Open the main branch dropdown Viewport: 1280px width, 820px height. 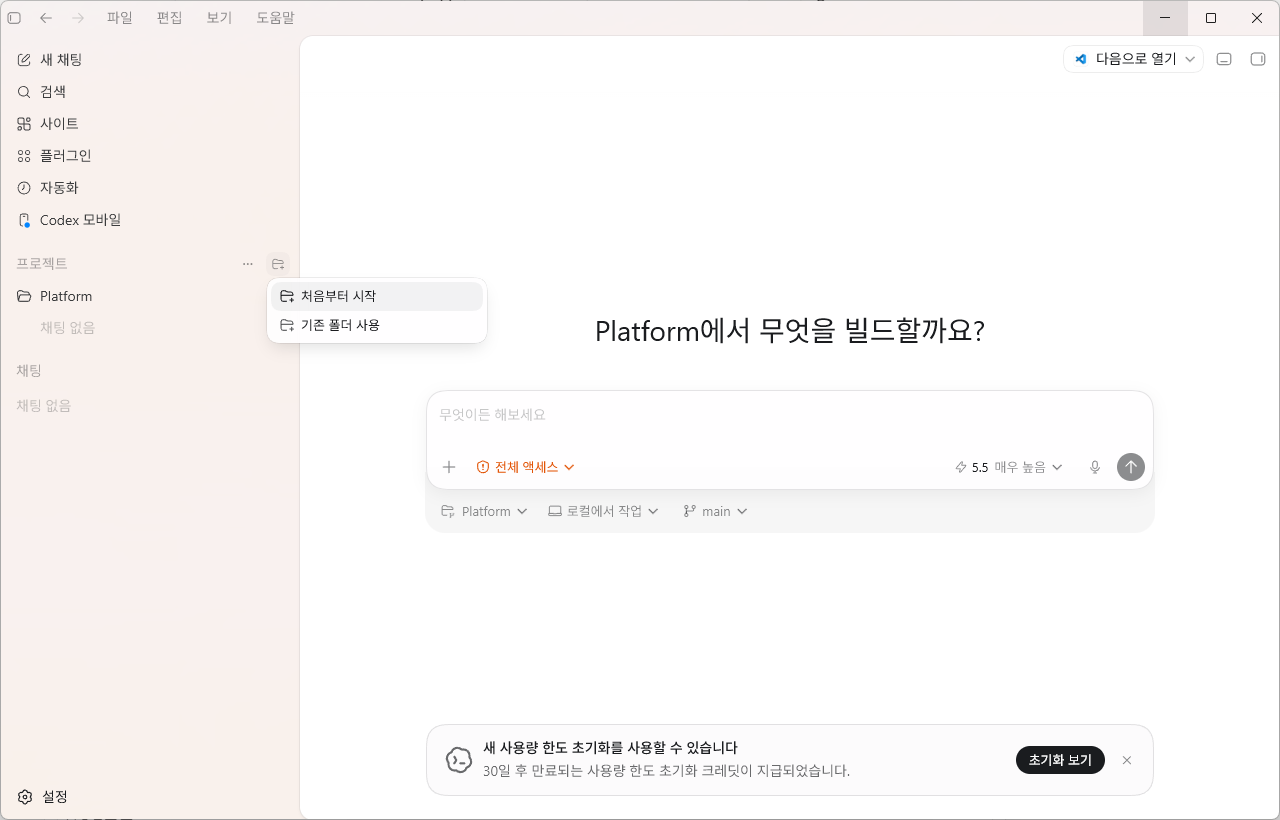pyautogui.click(x=716, y=511)
